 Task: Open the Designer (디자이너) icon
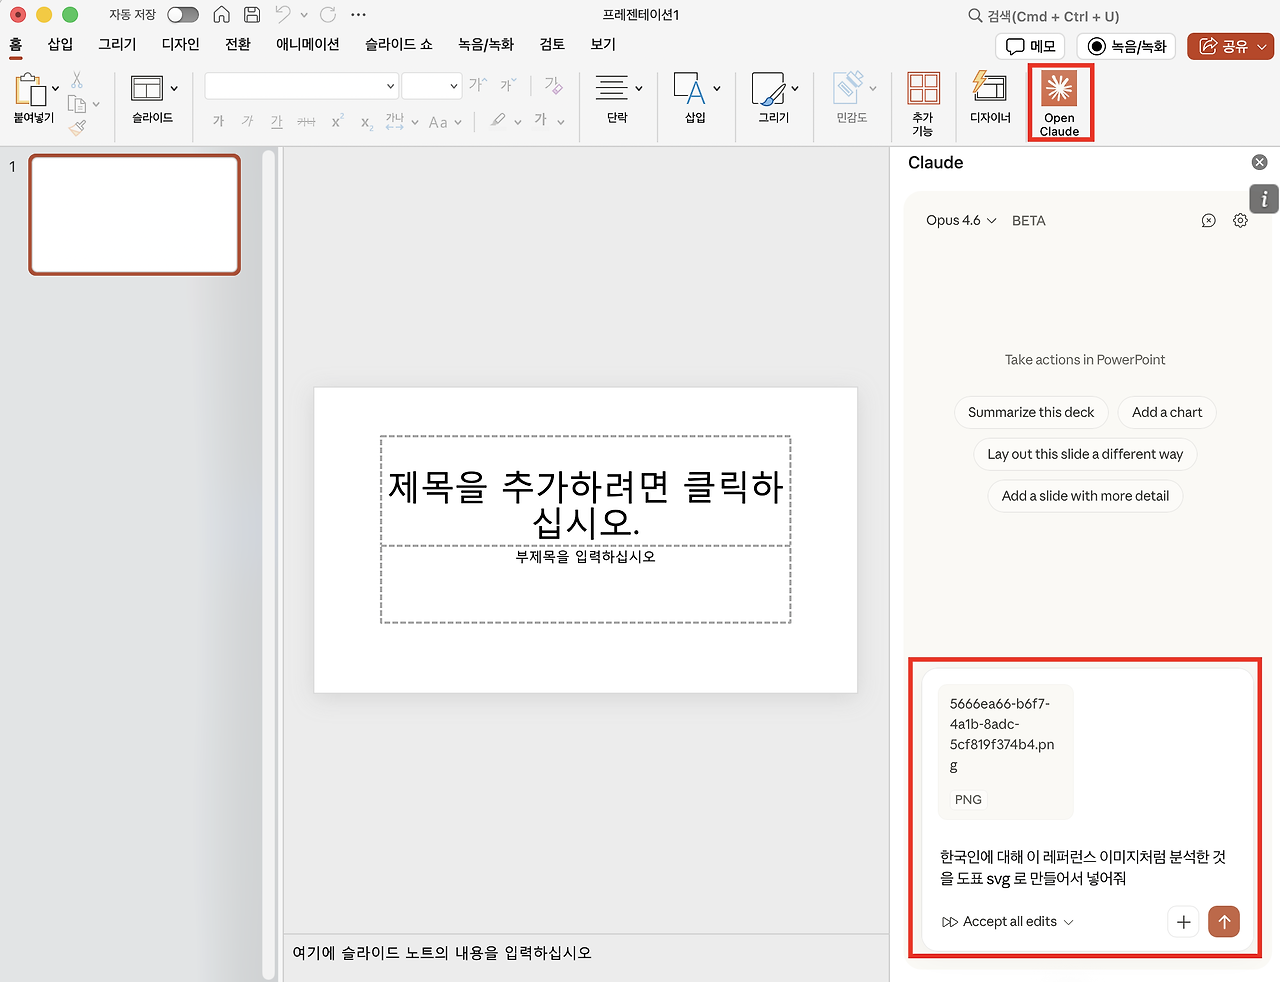click(x=989, y=88)
